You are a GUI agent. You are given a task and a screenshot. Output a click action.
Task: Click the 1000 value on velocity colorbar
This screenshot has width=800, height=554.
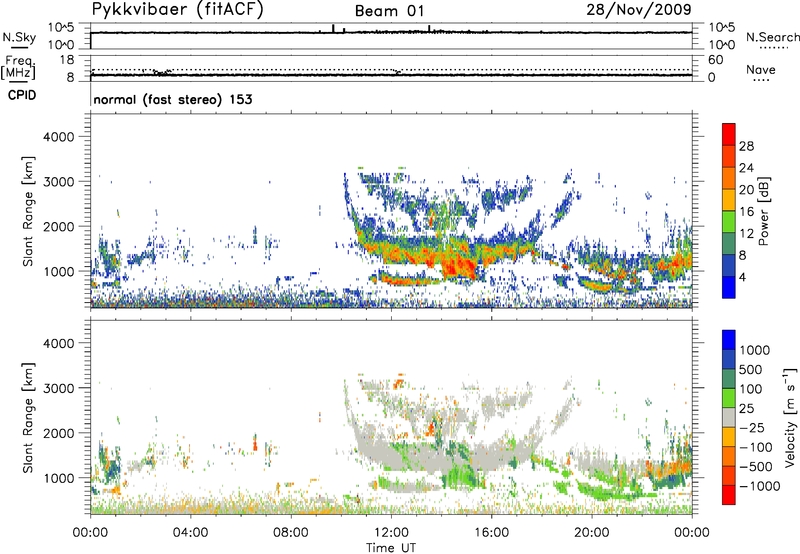755,350
